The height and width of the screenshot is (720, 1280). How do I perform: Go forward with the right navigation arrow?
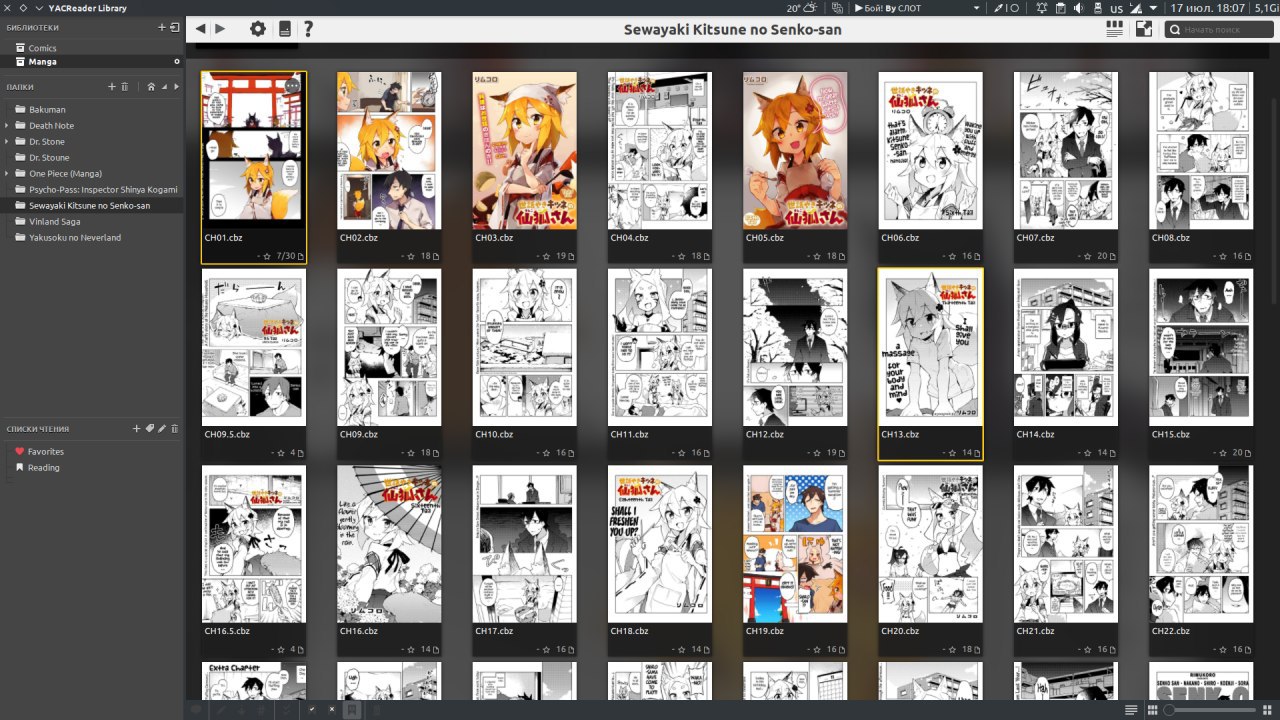[x=221, y=29]
